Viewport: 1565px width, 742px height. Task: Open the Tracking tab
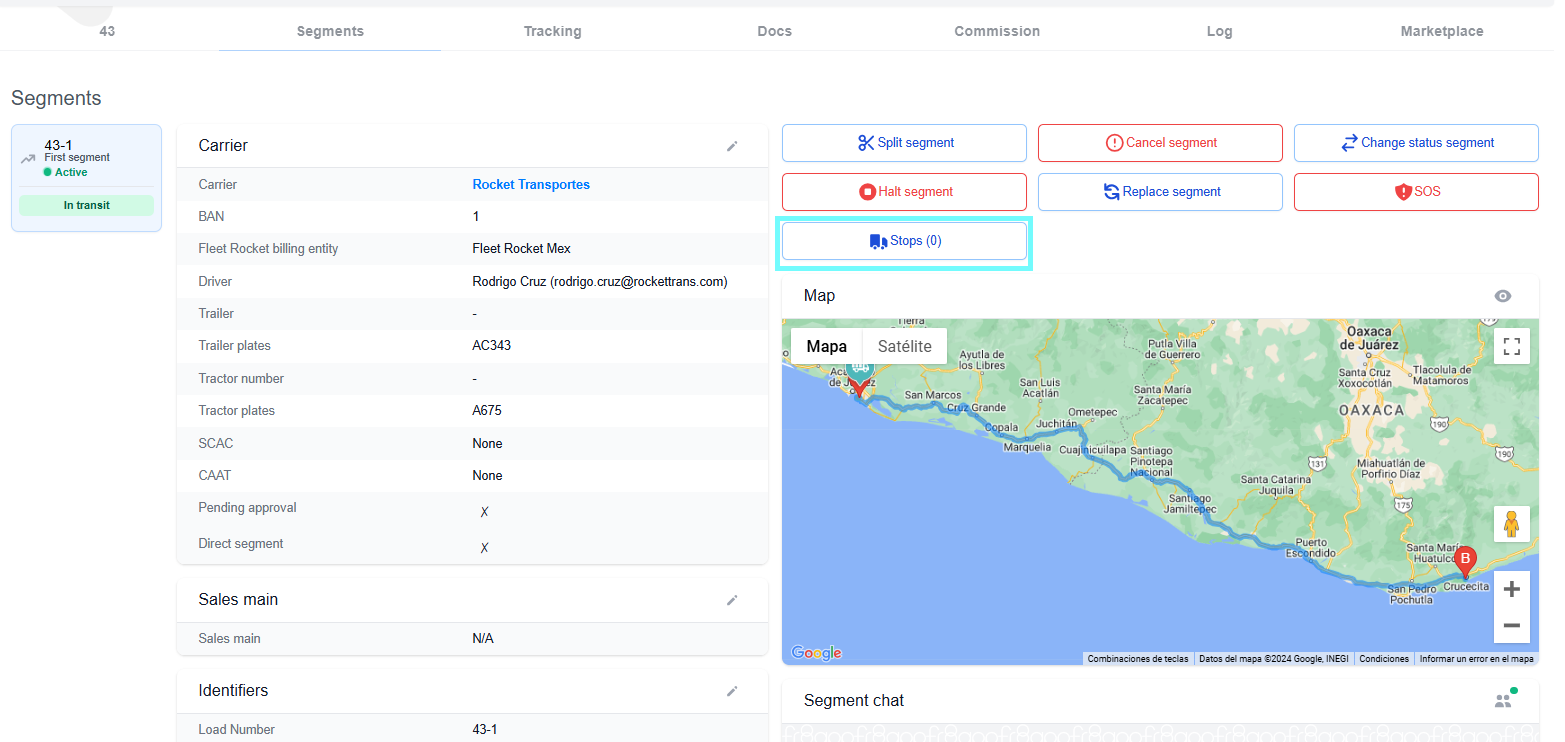[x=552, y=31]
